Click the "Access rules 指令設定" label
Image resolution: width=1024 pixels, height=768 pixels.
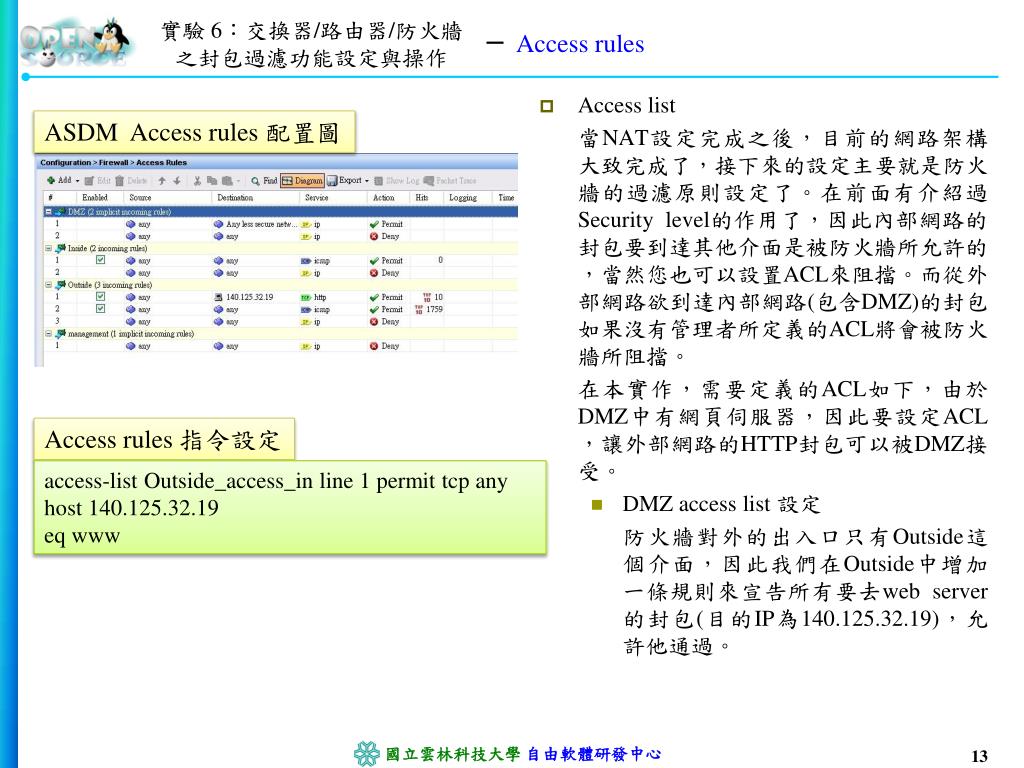(164, 440)
